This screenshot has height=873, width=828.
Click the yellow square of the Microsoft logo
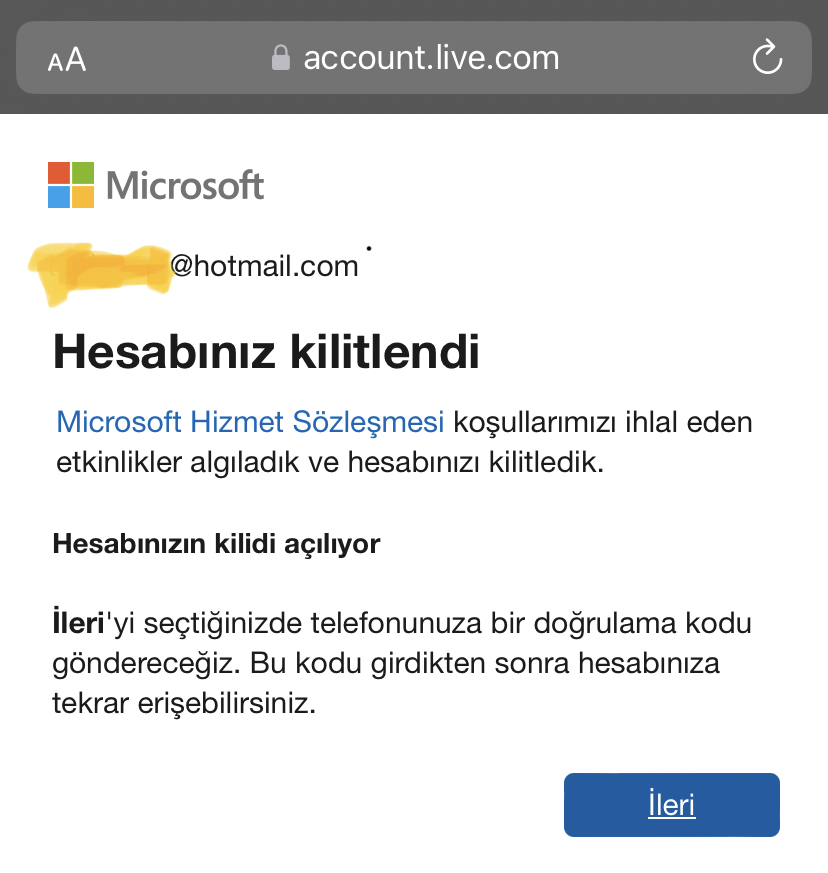(83, 197)
